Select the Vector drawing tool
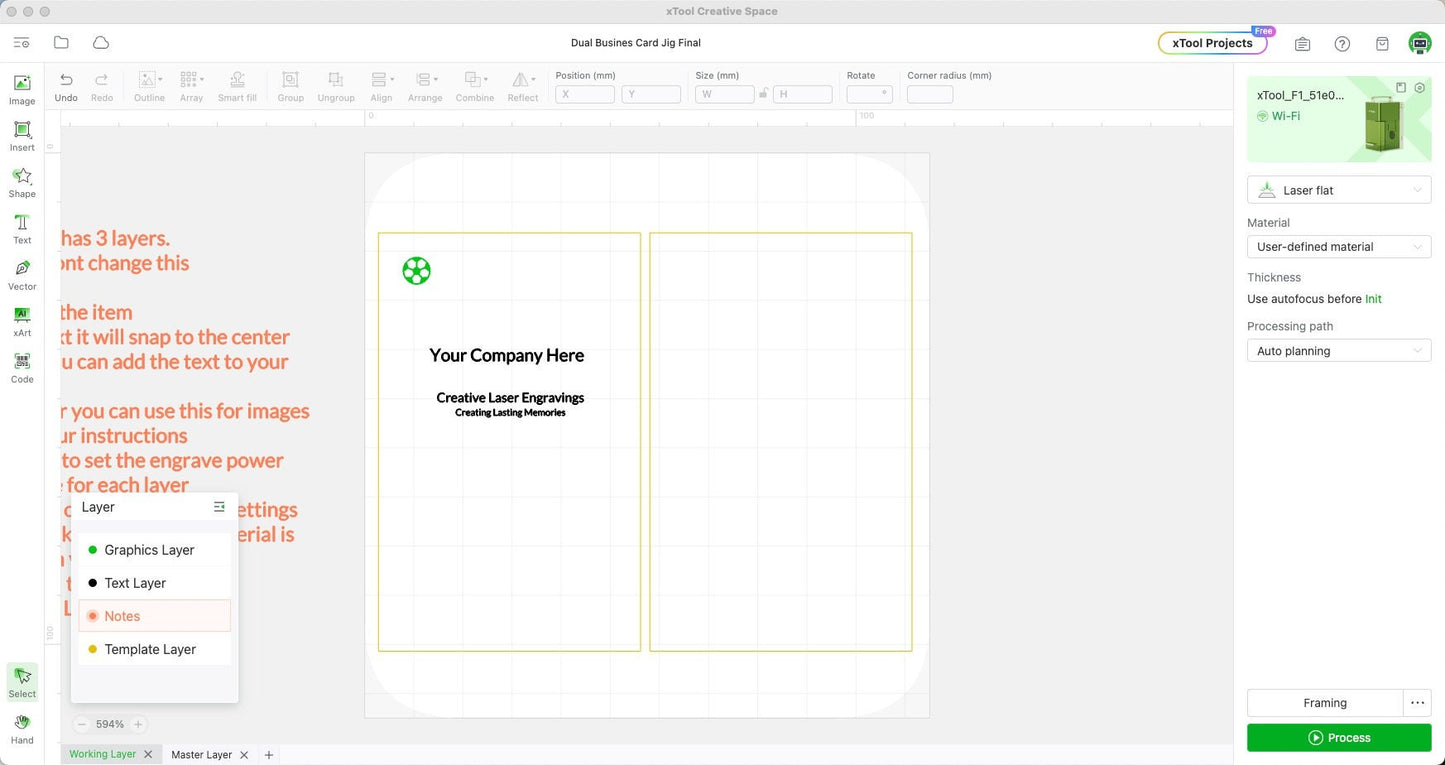Screen dimensions: 1445x765 point(22,274)
